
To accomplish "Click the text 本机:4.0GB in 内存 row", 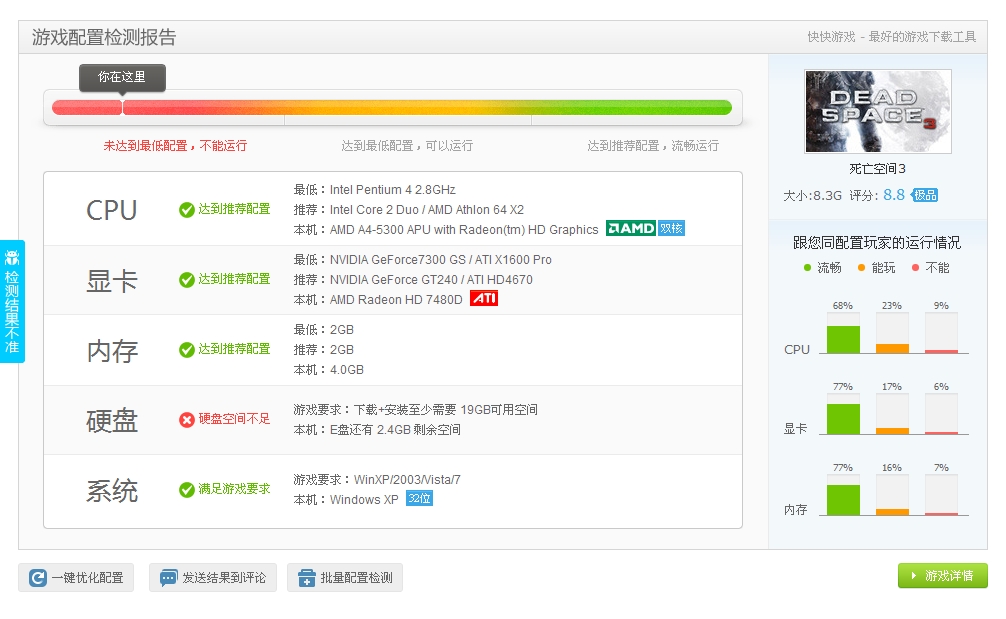I will coord(328,369).
